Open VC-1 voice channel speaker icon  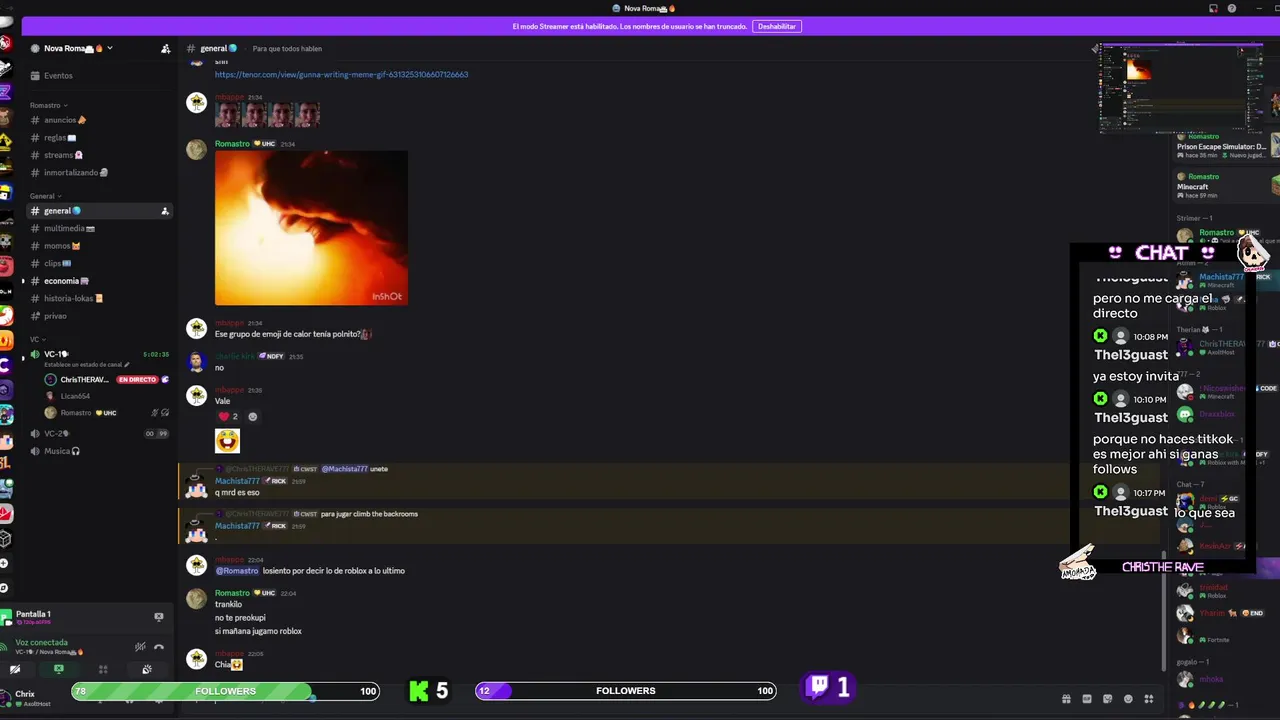[35, 354]
